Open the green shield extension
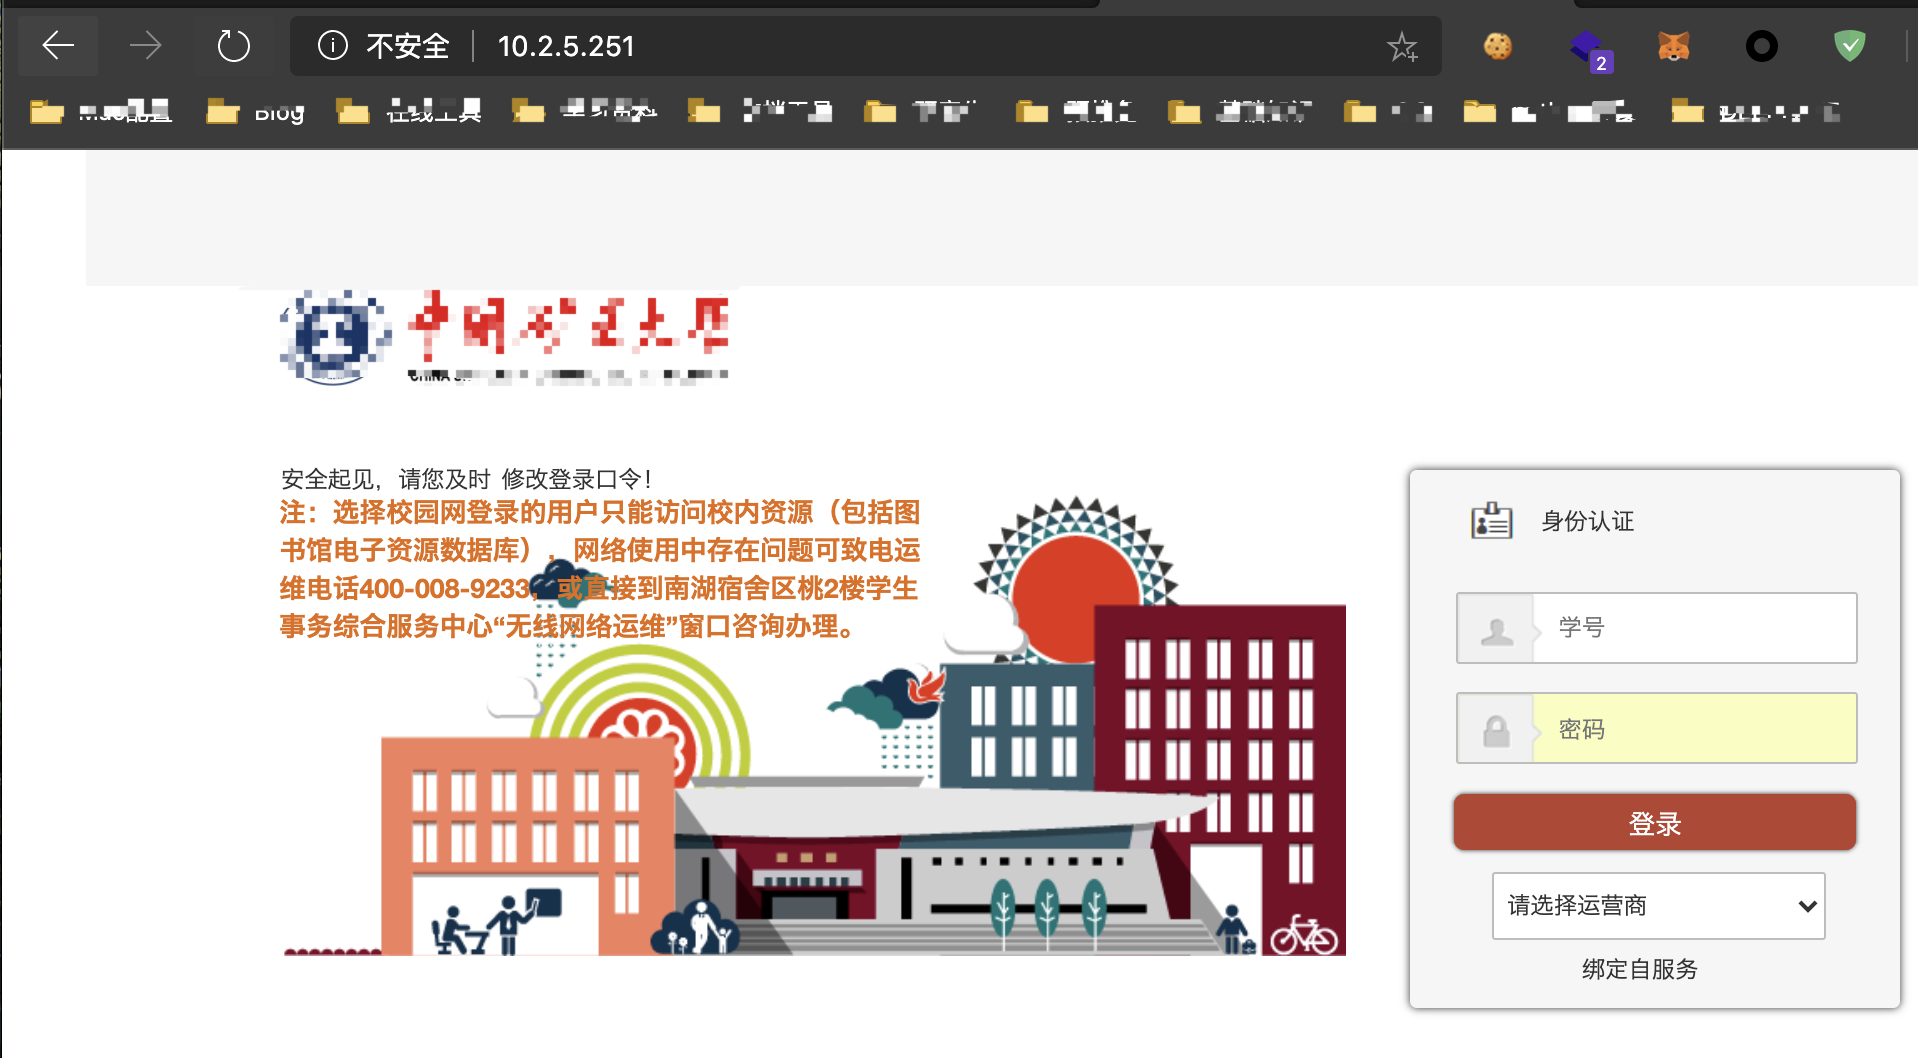The image size is (1918, 1058). [1850, 46]
